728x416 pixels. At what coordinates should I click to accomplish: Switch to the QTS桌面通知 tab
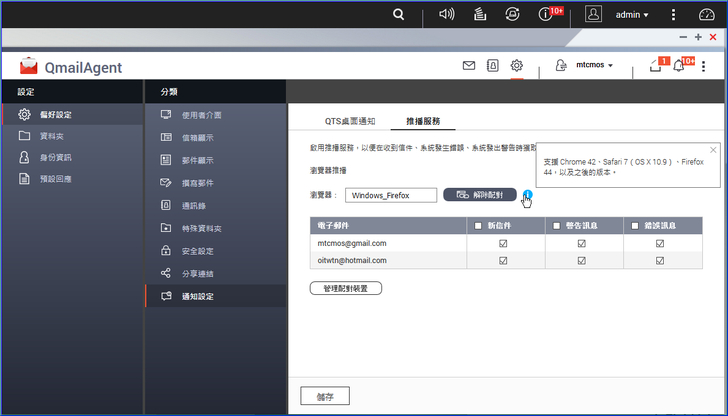(349, 121)
